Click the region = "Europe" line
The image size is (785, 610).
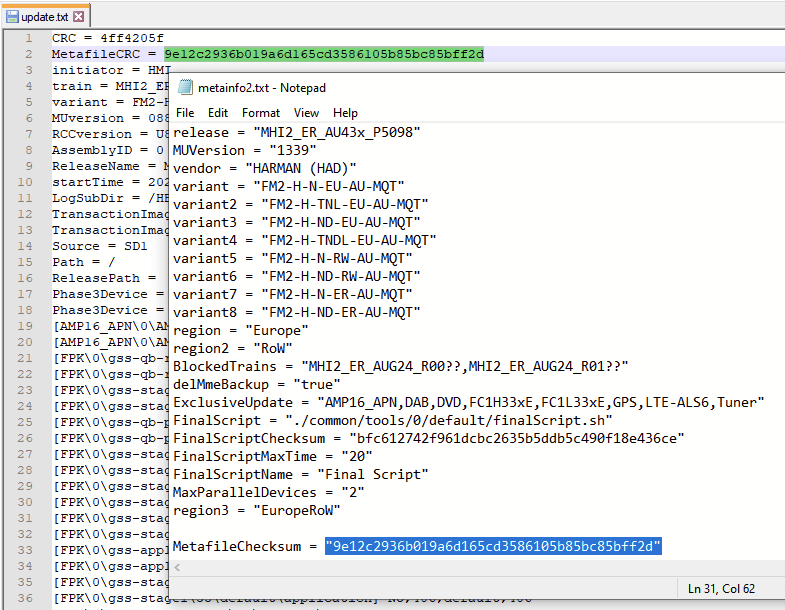(240, 331)
